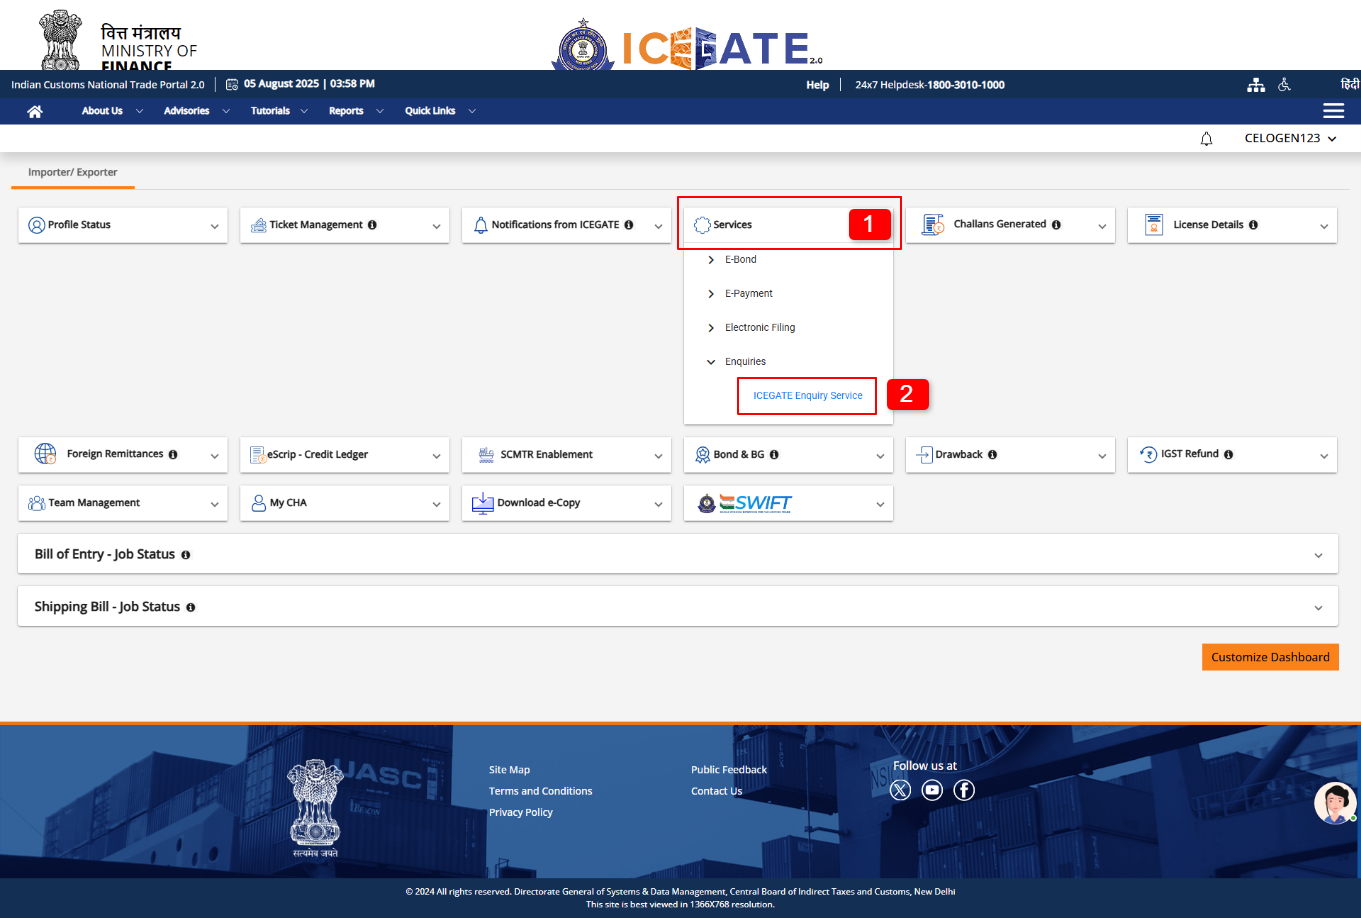Expand the License Details card

pos(1324,226)
